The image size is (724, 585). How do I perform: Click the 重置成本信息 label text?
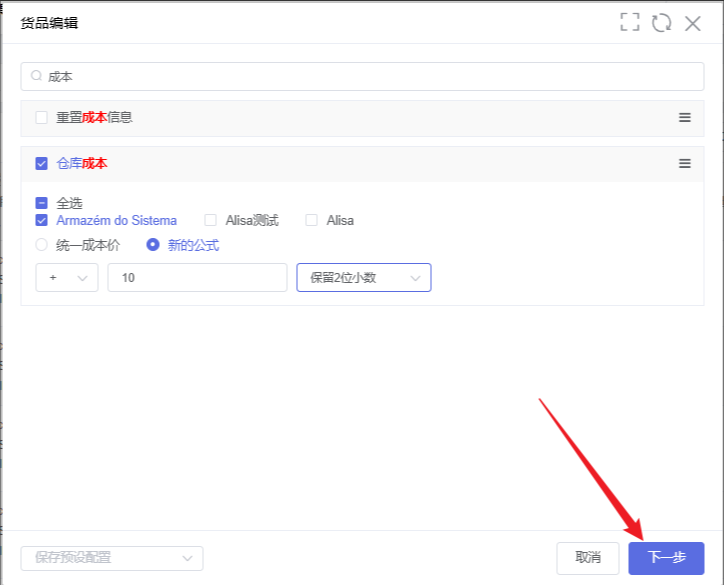(x=95, y=117)
